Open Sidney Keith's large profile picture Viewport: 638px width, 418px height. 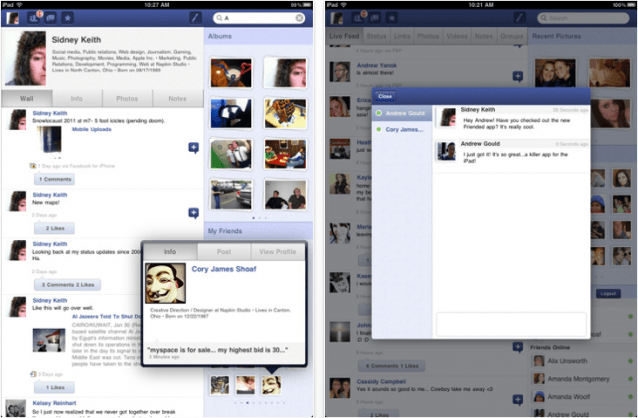25,58
